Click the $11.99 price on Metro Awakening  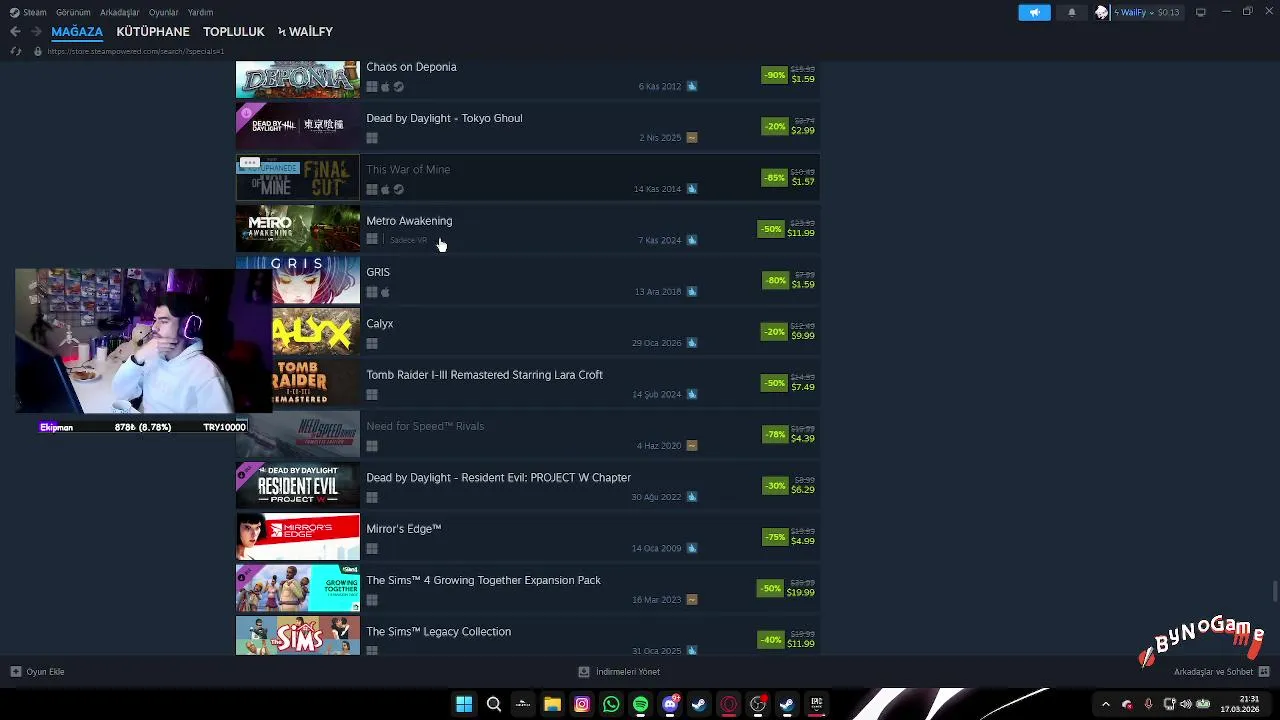pos(801,233)
